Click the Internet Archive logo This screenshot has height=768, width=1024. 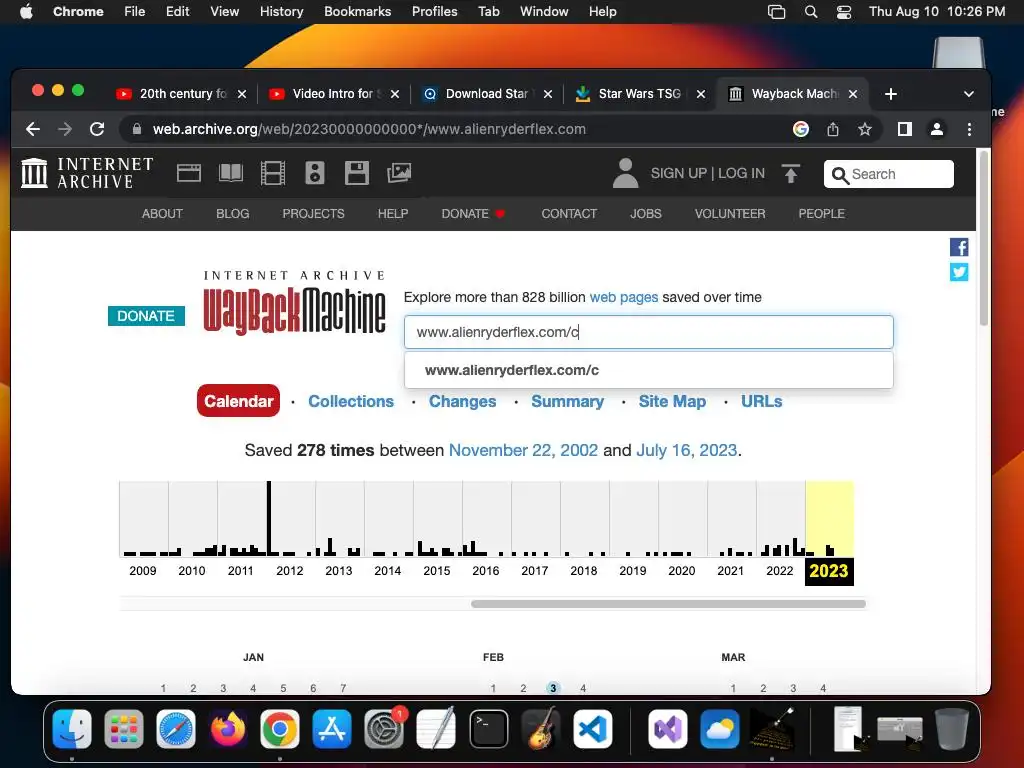pos(88,173)
